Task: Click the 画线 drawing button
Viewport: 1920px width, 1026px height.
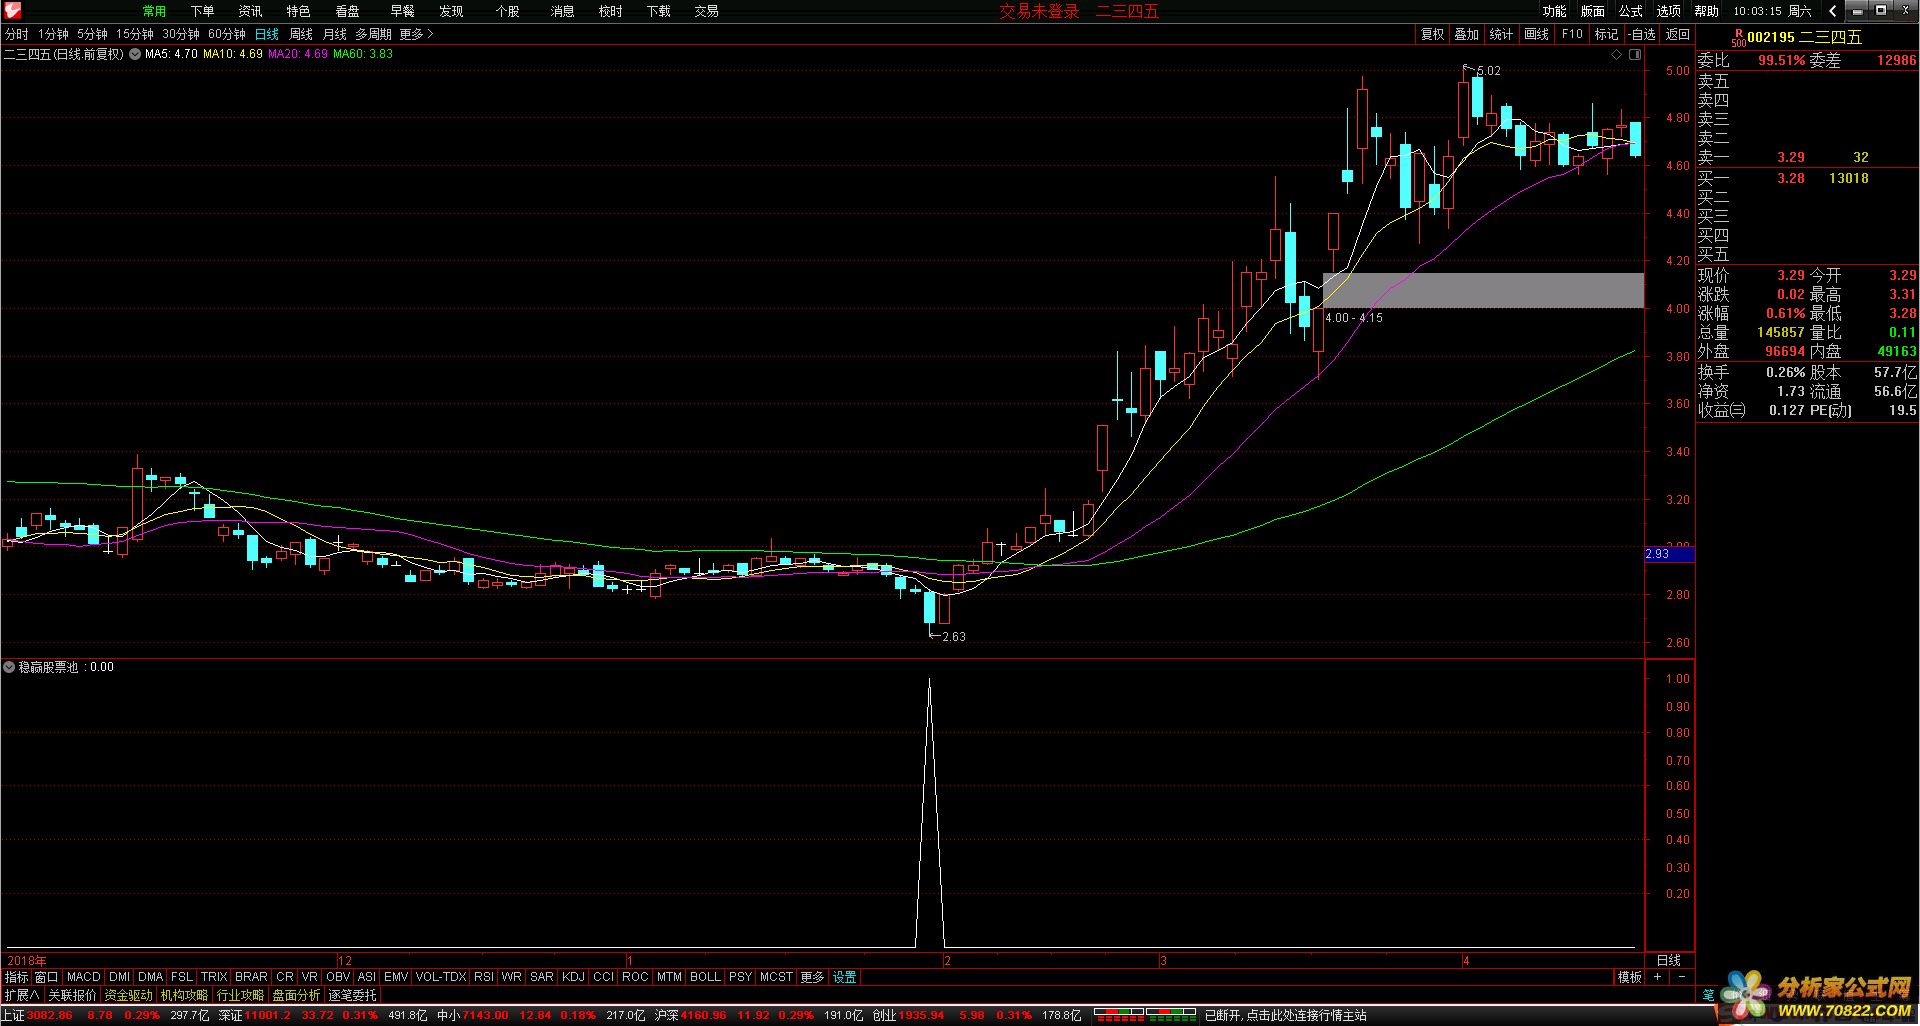Action: pos(1536,34)
